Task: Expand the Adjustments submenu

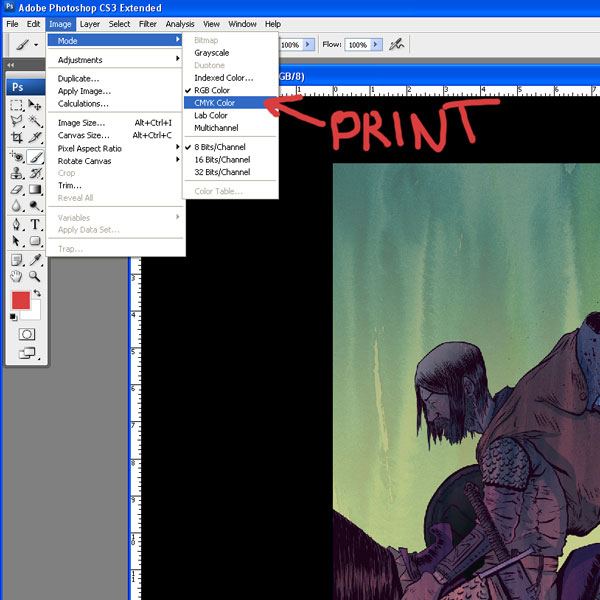Action: coord(114,60)
